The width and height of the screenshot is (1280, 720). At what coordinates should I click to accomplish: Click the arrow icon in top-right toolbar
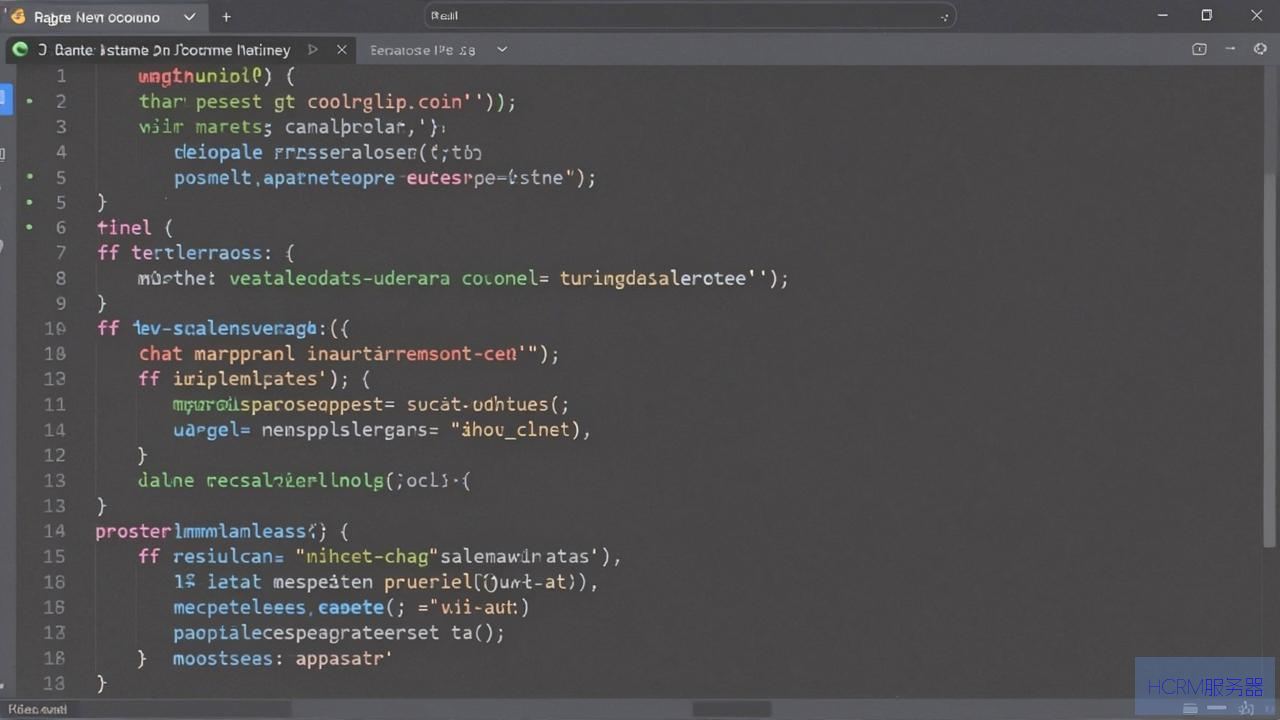[x=1231, y=49]
